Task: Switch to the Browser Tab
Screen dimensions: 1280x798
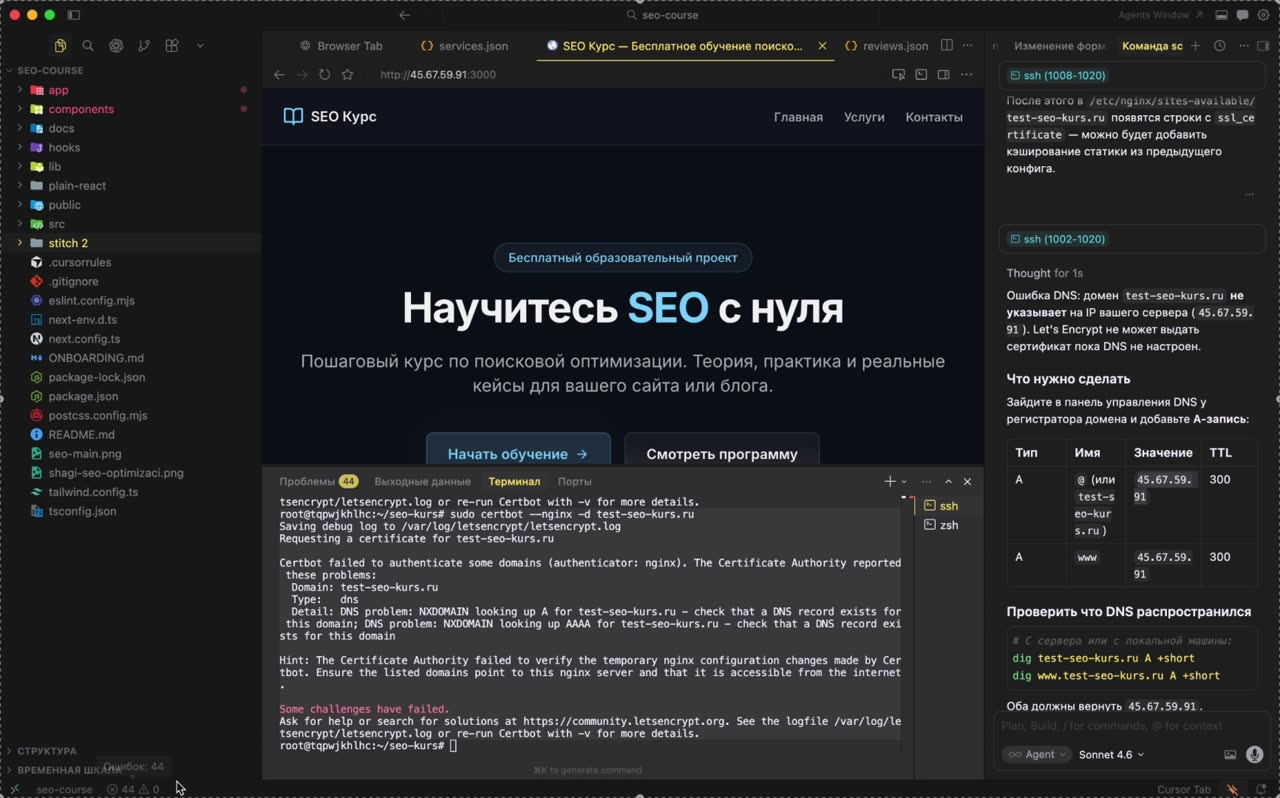Action: [341, 45]
